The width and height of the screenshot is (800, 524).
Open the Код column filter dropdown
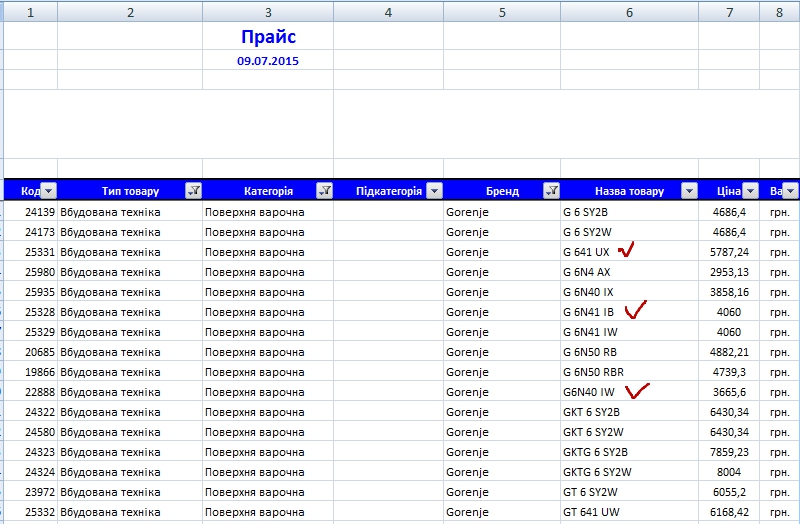point(48,191)
